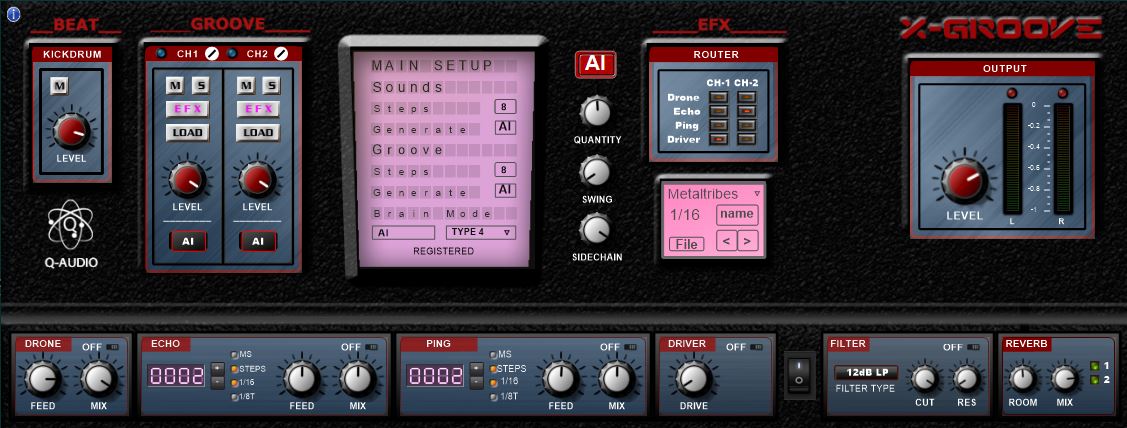Flip the power rocker switch near Driver
Screen dimensions: 1127x428
point(801,375)
